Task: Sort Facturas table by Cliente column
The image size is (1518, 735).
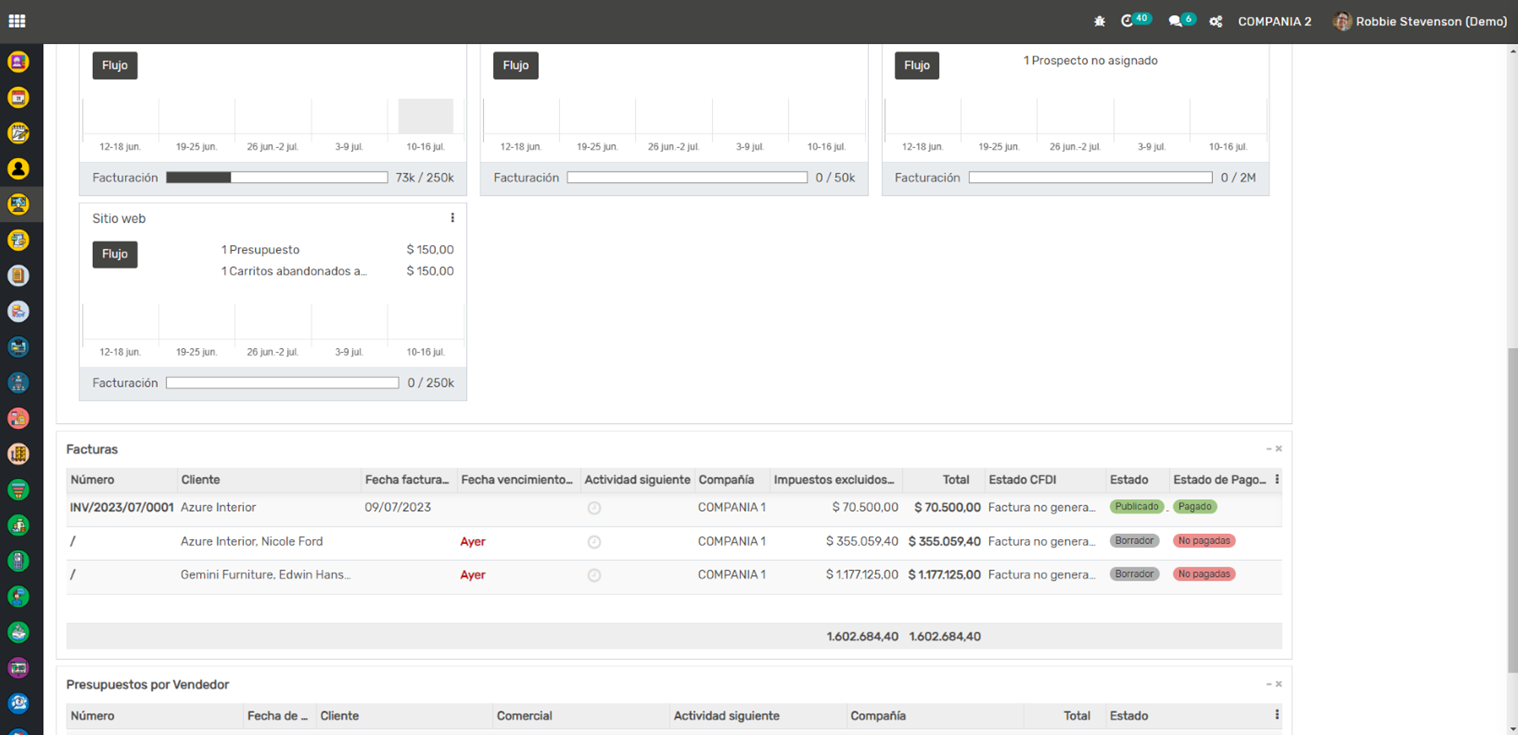Action: tap(200, 480)
